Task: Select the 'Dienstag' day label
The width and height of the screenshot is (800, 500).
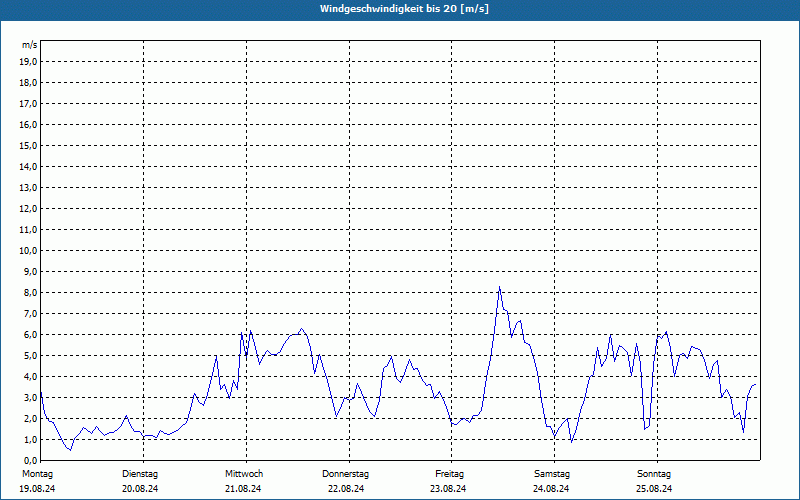Action: coord(140,474)
